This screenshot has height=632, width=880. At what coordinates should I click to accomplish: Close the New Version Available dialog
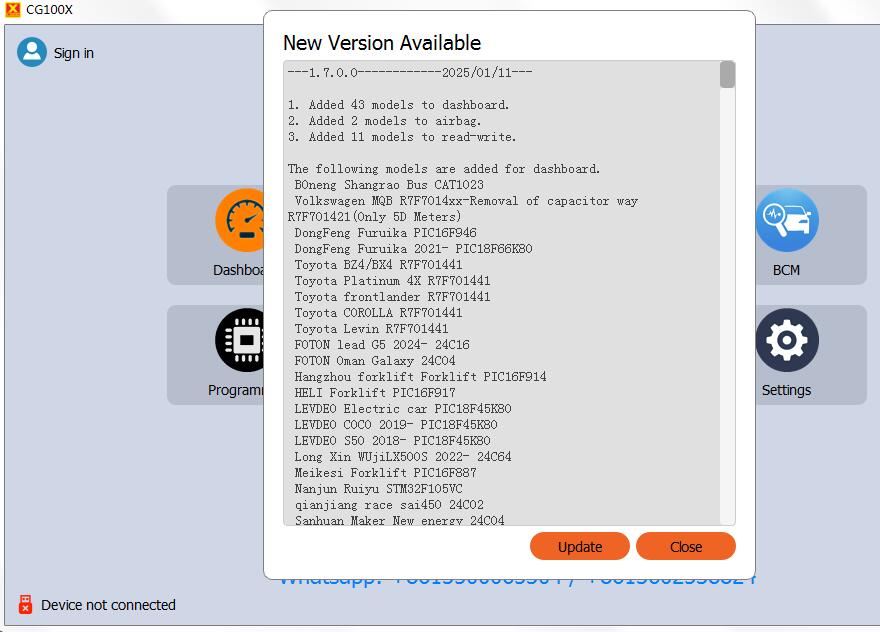point(685,546)
